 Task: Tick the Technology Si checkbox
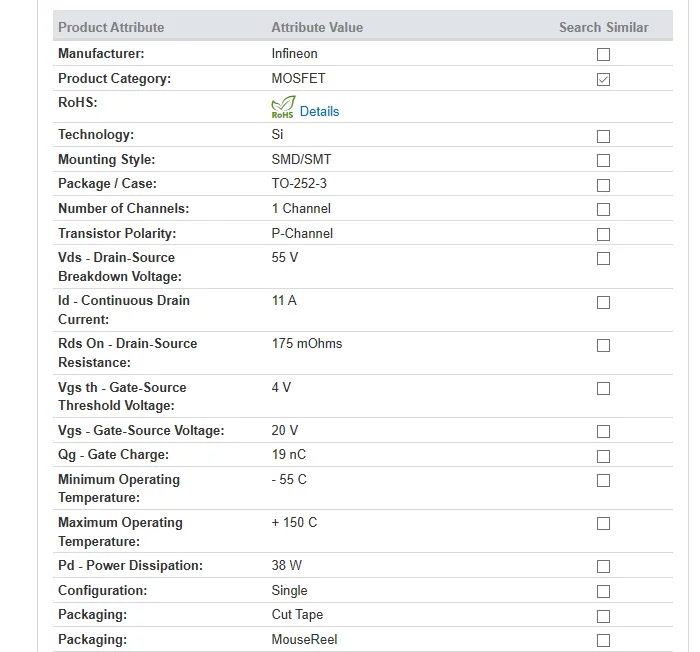click(x=603, y=136)
